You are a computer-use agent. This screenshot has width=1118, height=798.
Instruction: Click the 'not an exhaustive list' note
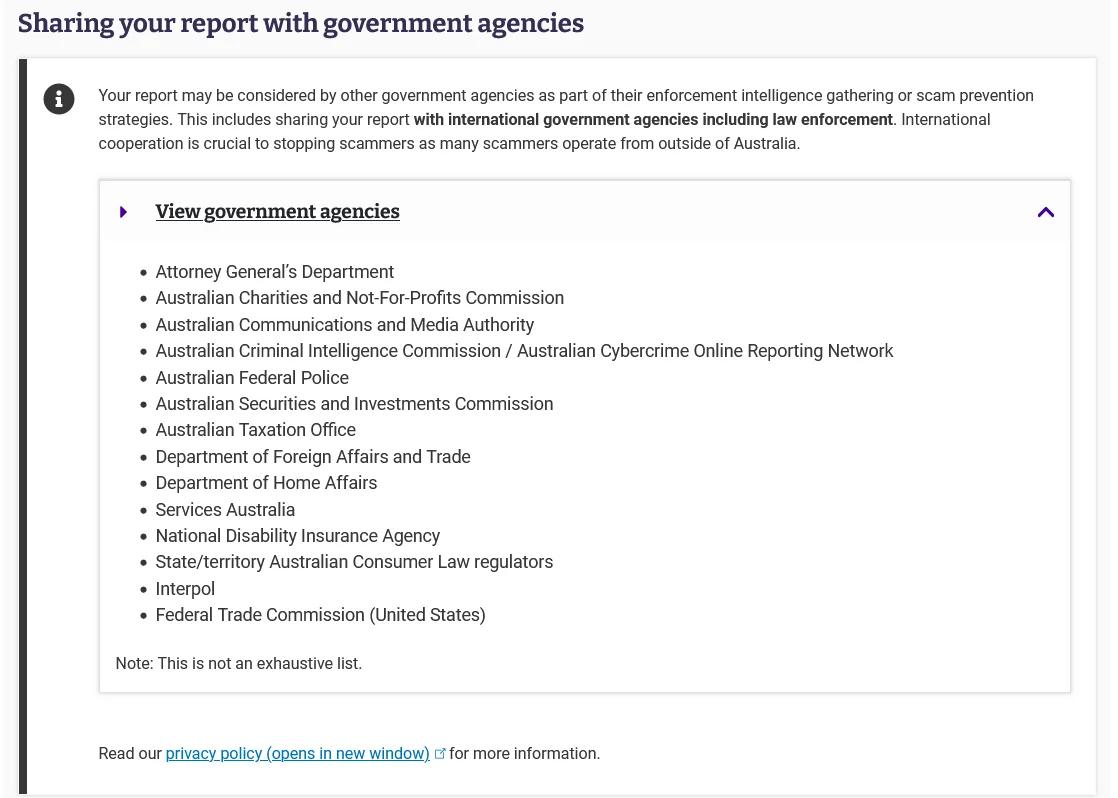click(x=239, y=663)
